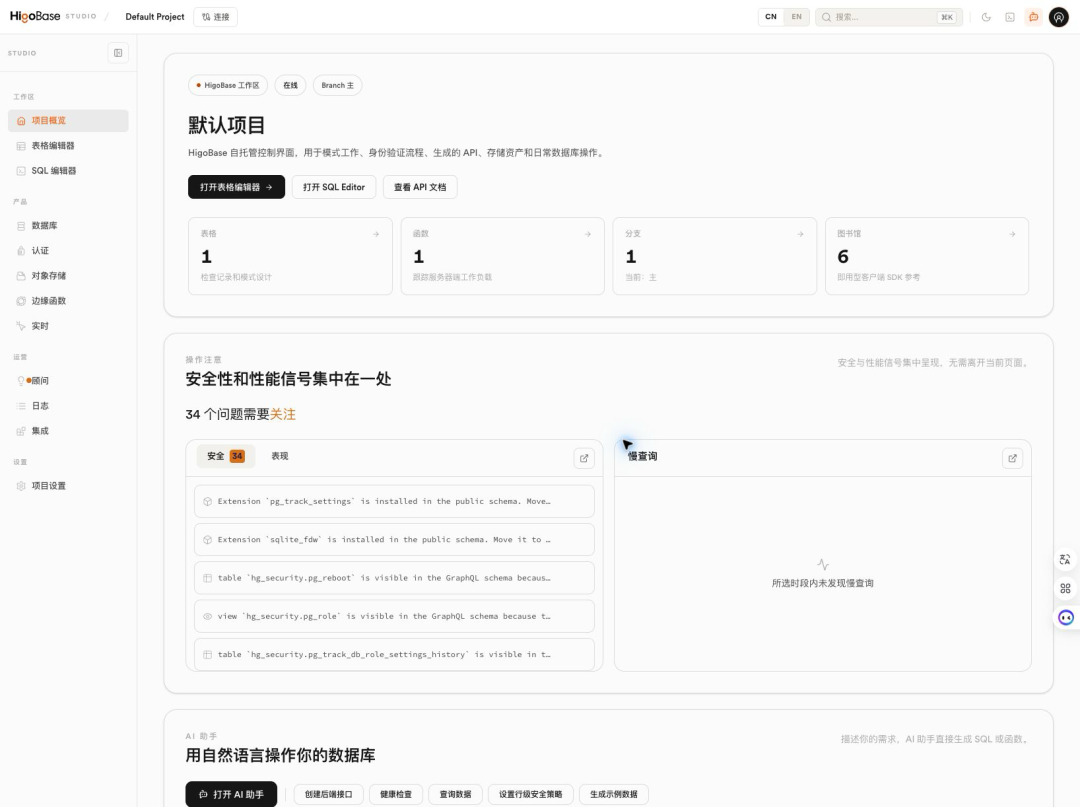The image size is (1080, 807).
Task: Click the activity icon in 慢查询 panel
Action: point(823,565)
